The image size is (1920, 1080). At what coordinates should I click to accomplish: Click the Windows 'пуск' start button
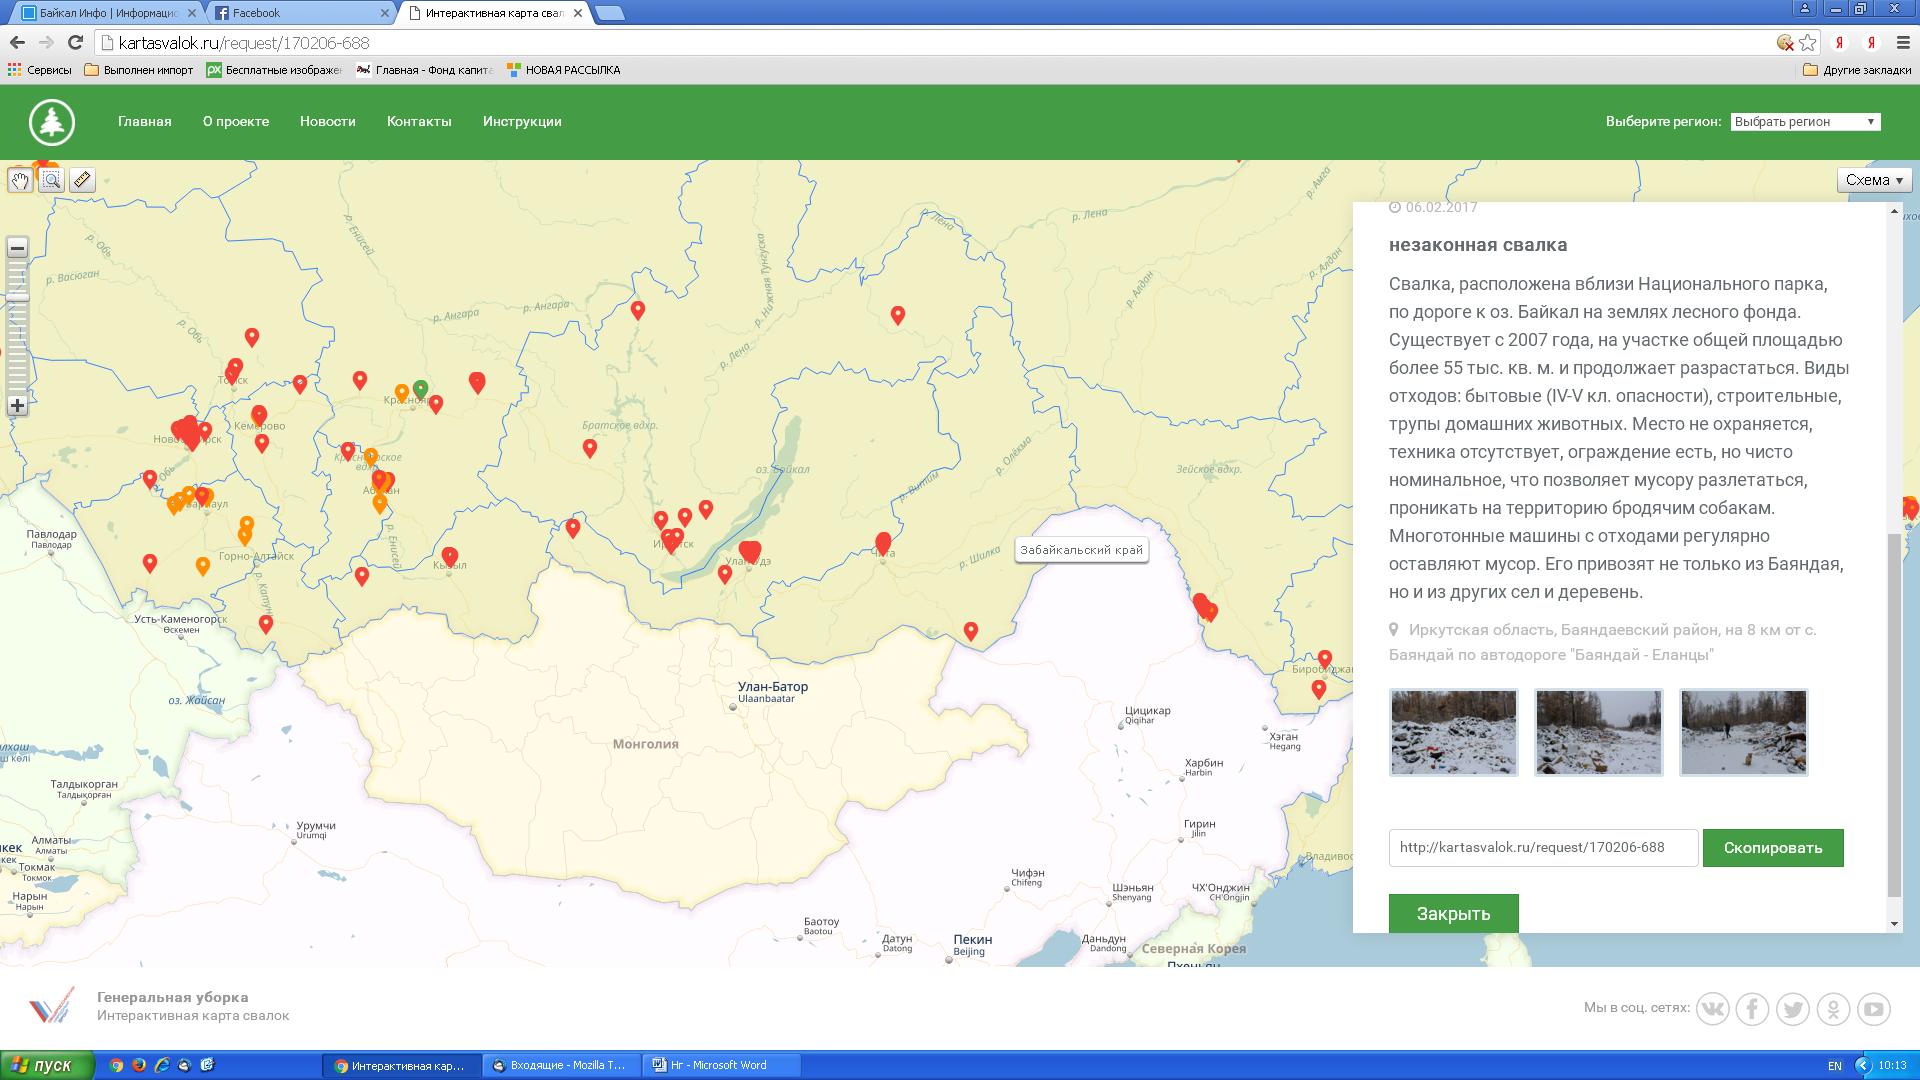(x=47, y=1065)
